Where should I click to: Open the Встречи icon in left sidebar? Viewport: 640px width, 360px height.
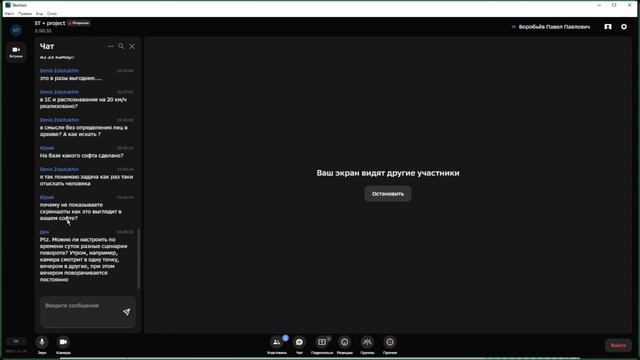click(x=16, y=52)
